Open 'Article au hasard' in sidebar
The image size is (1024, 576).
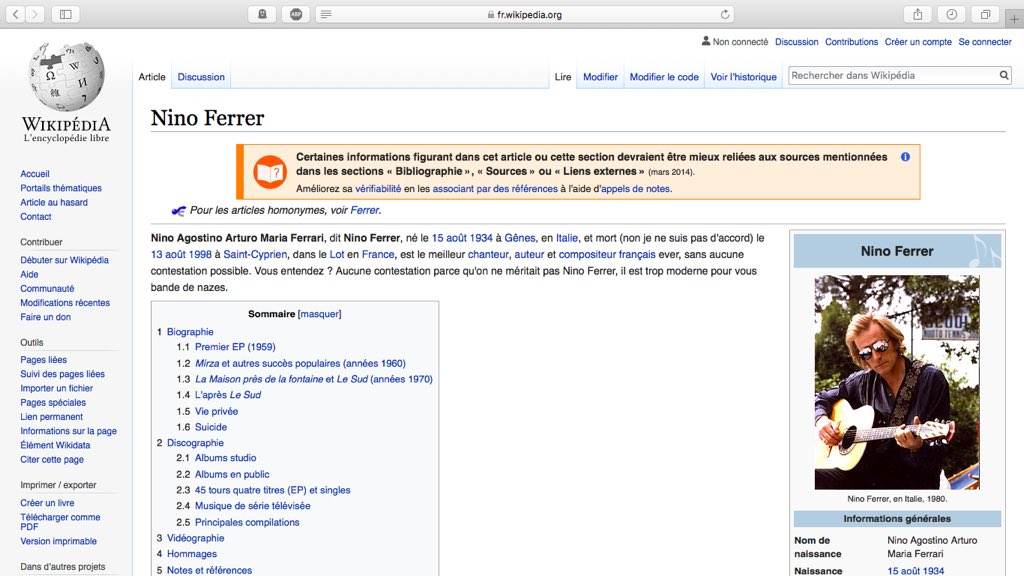[x=54, y=202]
